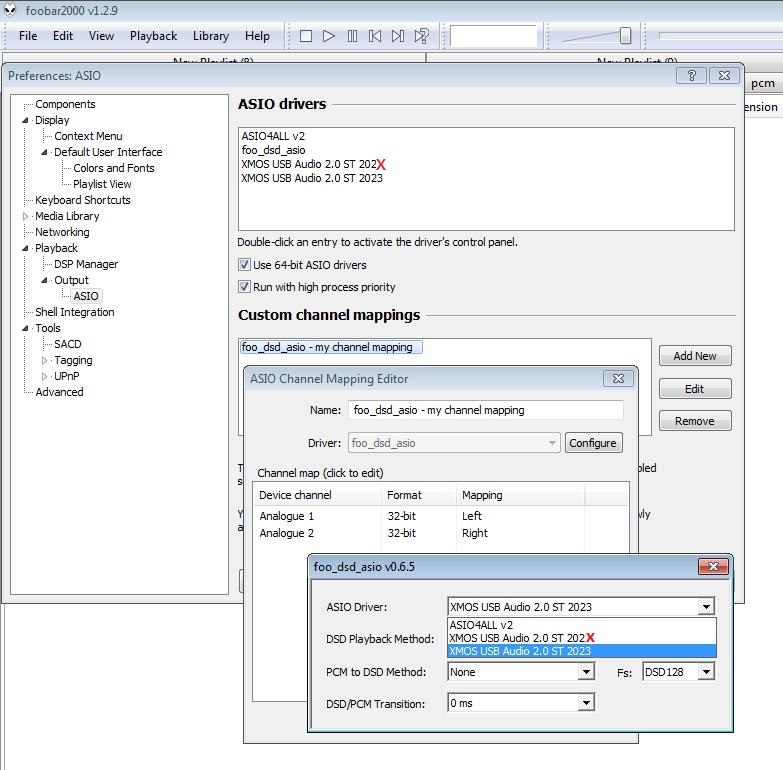Click the foobar2000 alien logo in the title bar
783x770 pixels.
(x=10, y=10)
